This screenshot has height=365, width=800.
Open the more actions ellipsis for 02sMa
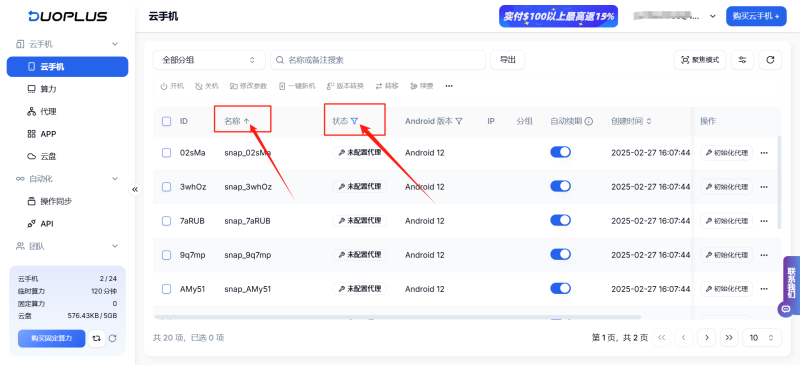pos(764,153)
